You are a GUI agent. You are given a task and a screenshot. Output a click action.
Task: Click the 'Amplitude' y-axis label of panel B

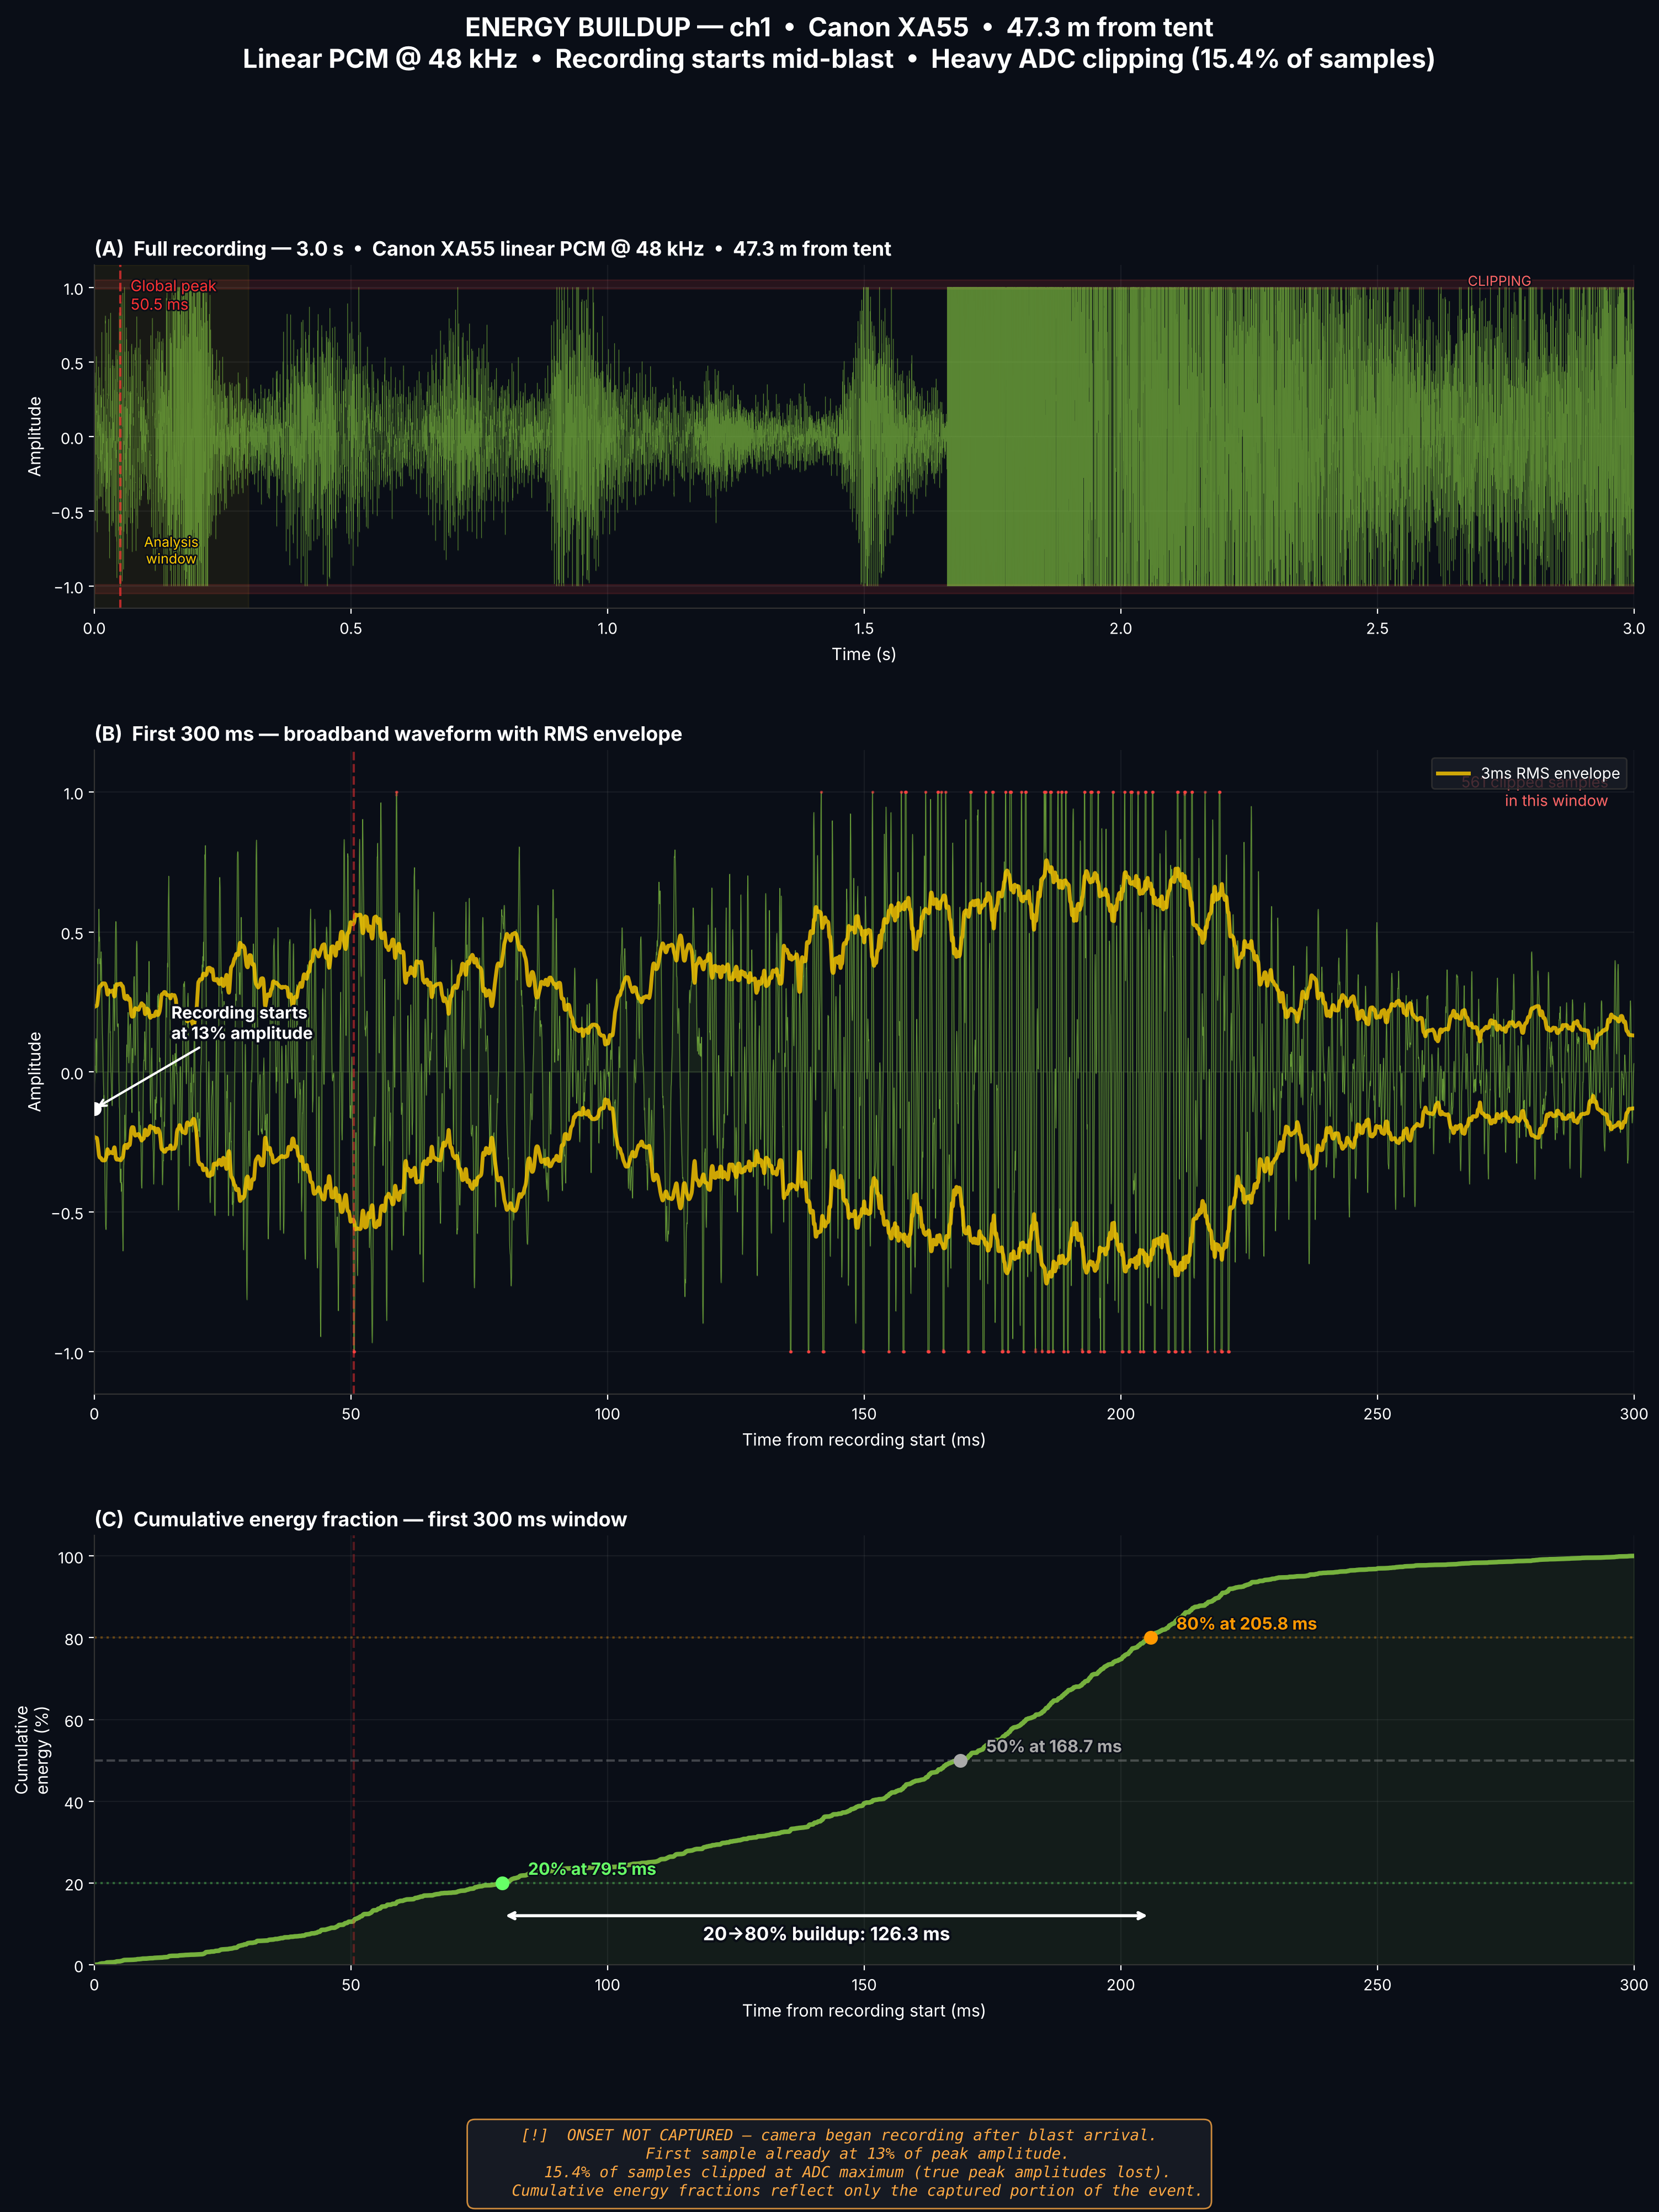[x=35, y=1071]
